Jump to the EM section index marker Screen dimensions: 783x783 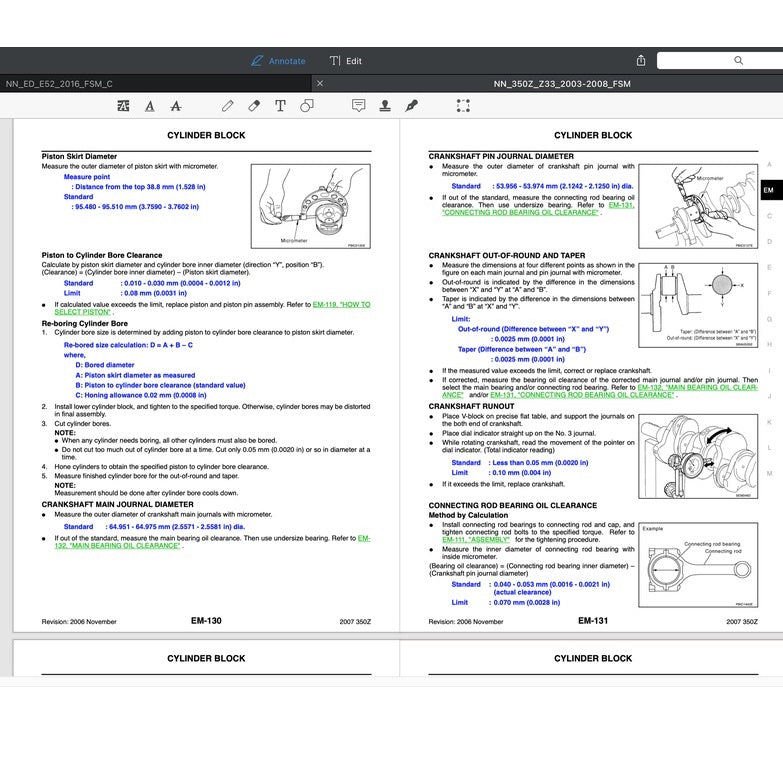click(768, 190)
